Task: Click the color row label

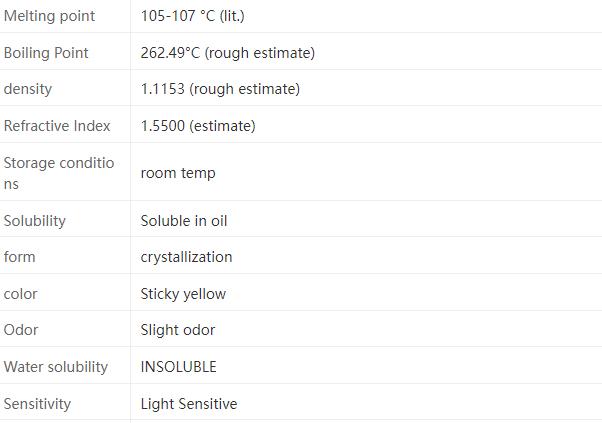Action: tap(21, 294)
